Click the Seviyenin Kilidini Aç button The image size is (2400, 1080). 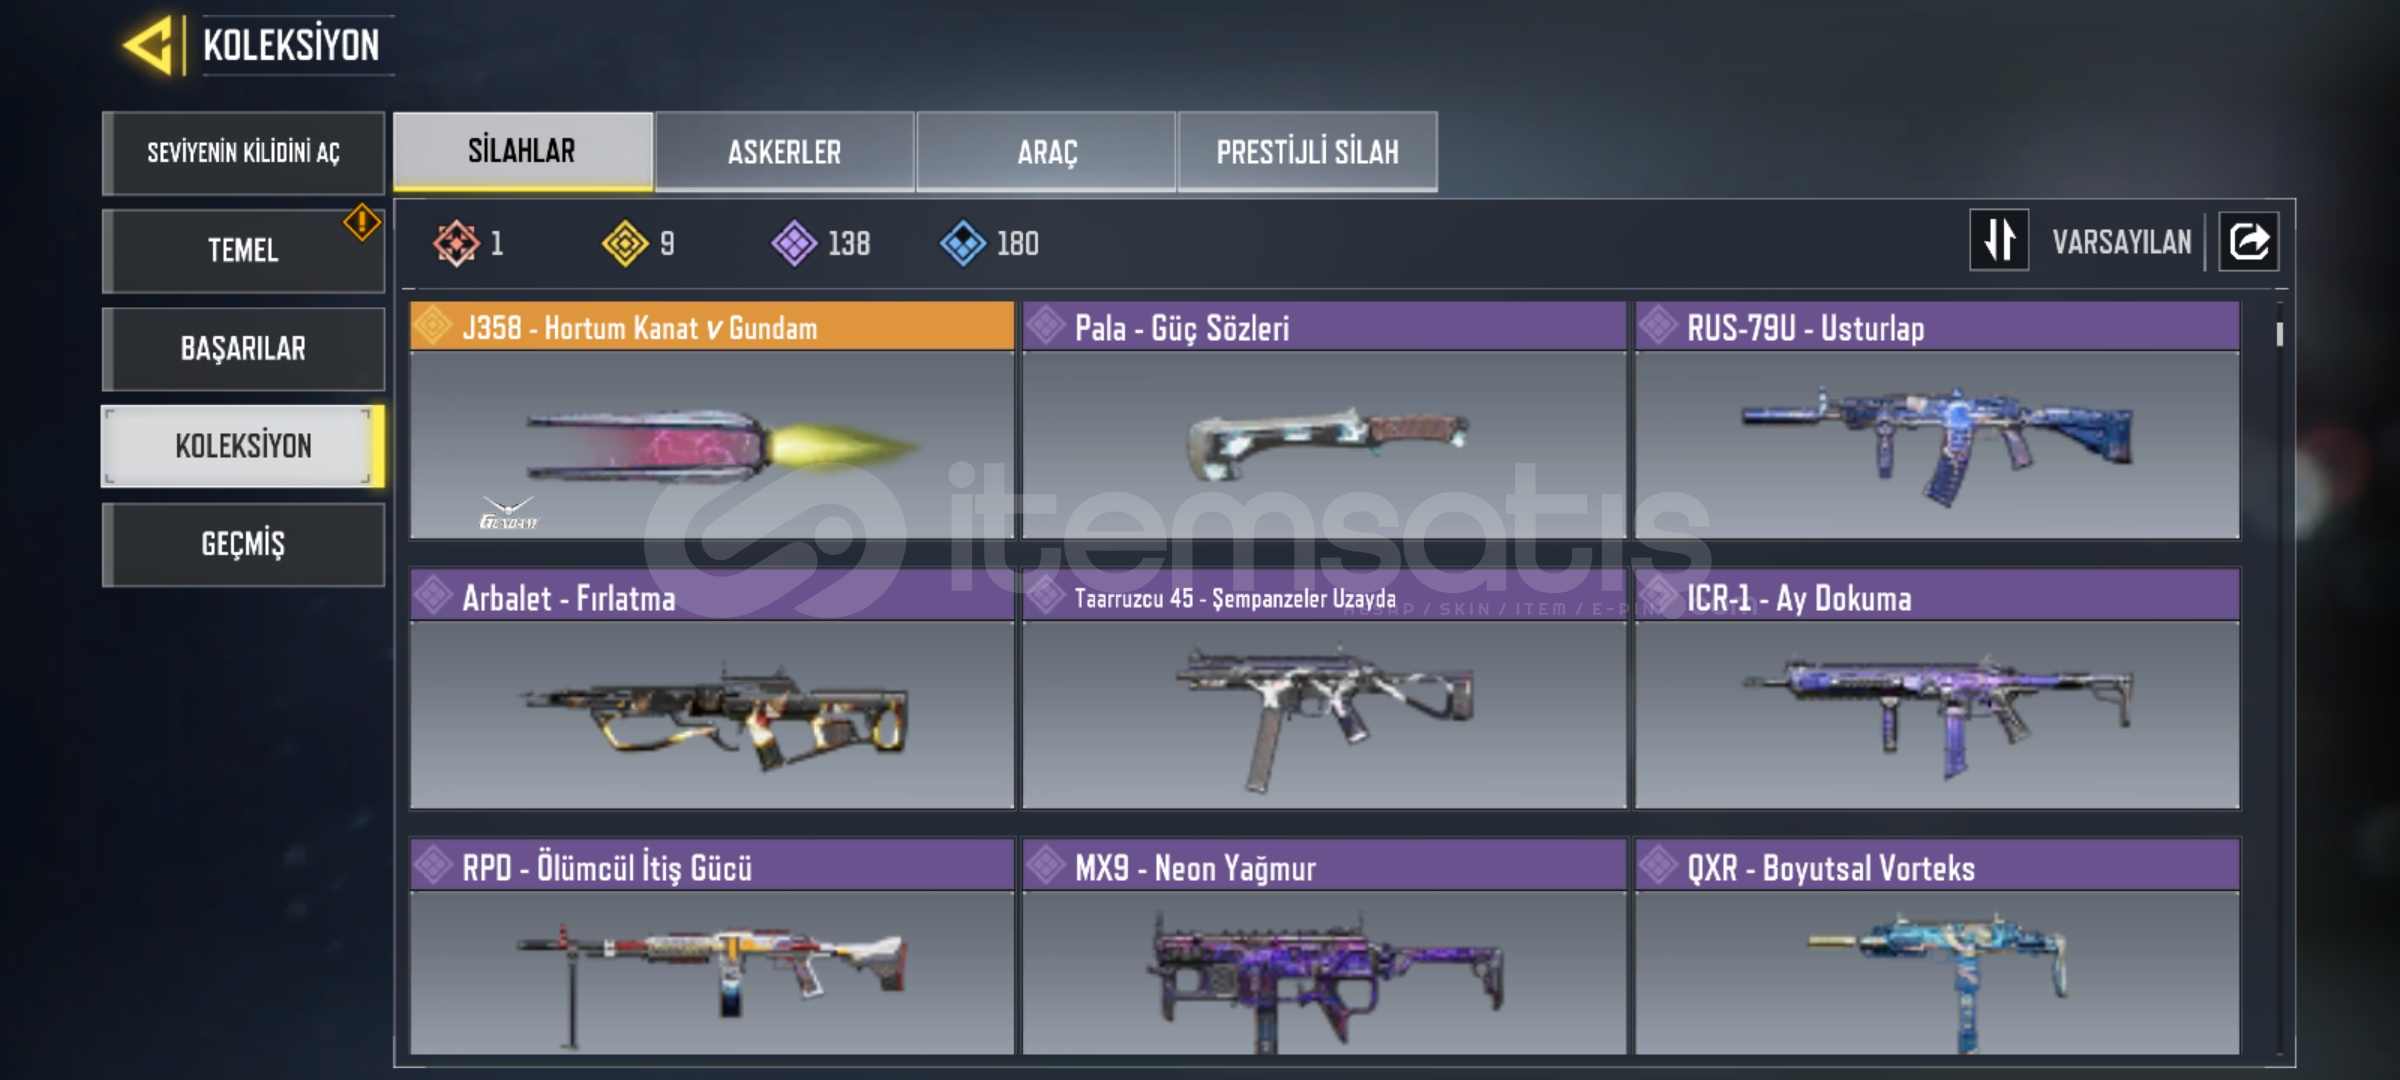243,152
